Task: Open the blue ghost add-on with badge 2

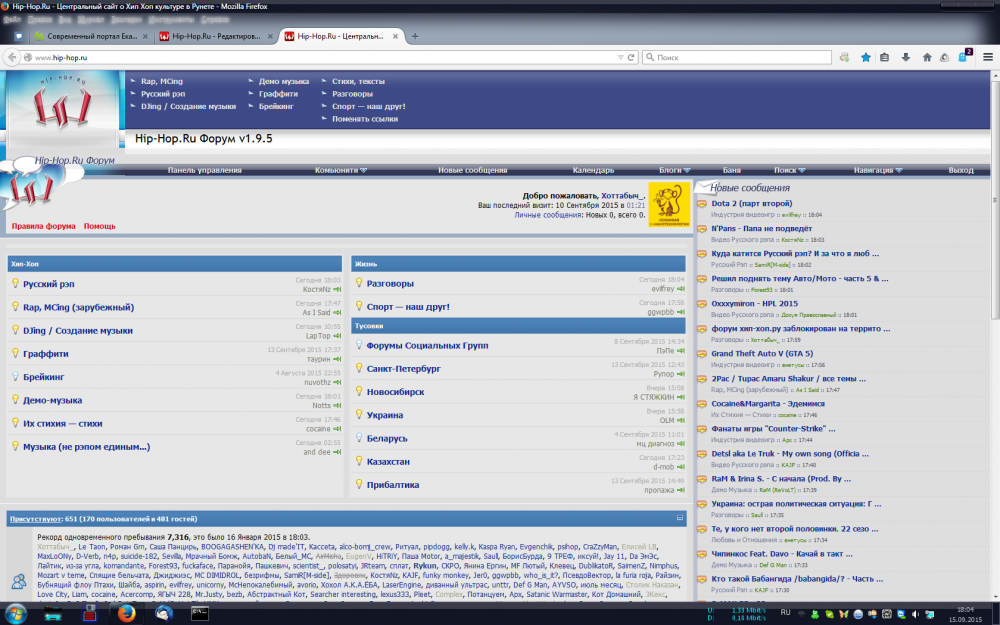Action: (x=964, y=56)
